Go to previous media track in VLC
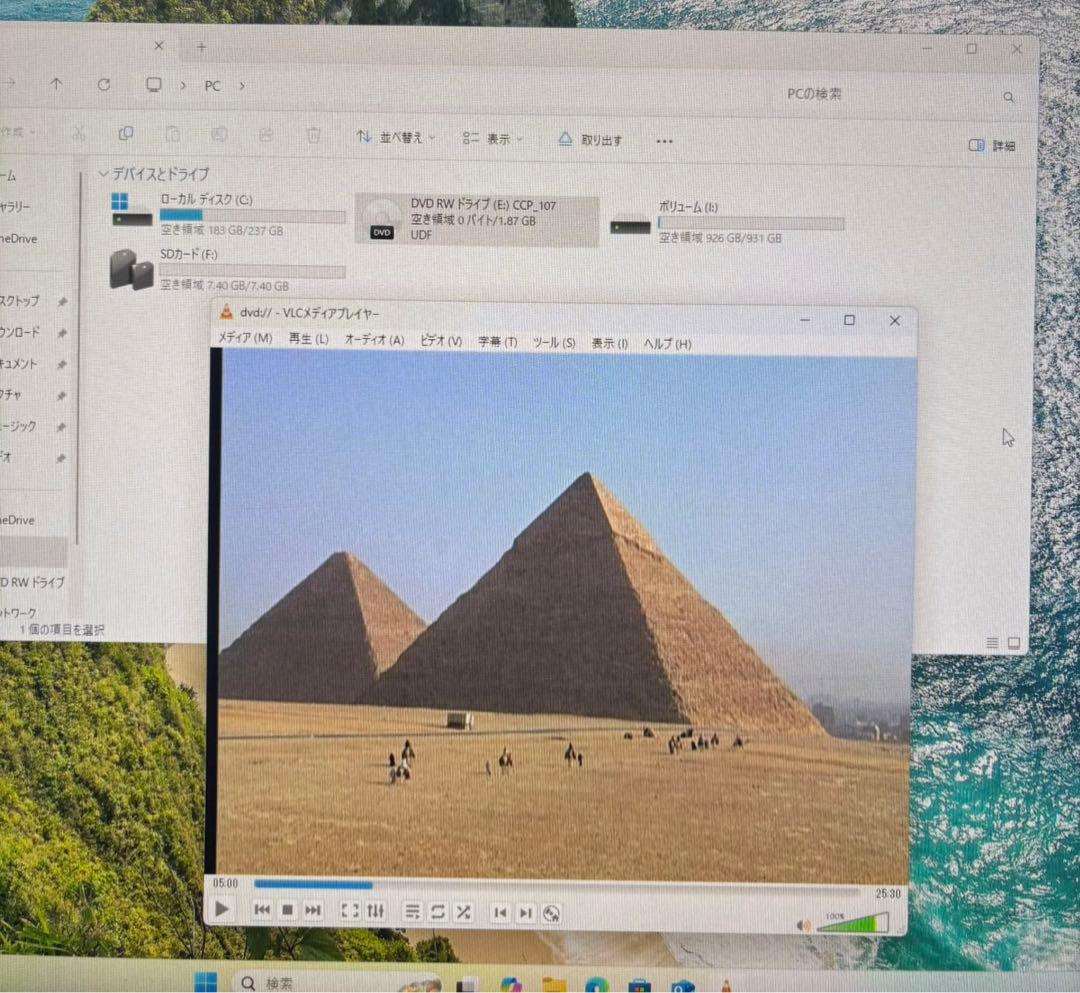The height and width of the screenshot is (993, 1080). [262, 909]
